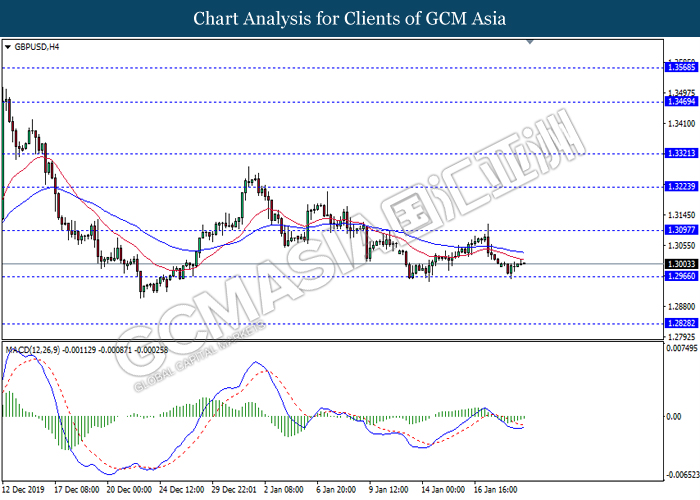Image resolution: width=700 pixels, height=500 pixels.
Task: Select the 1.29660 support level tag
Action: tap(682, 277)
